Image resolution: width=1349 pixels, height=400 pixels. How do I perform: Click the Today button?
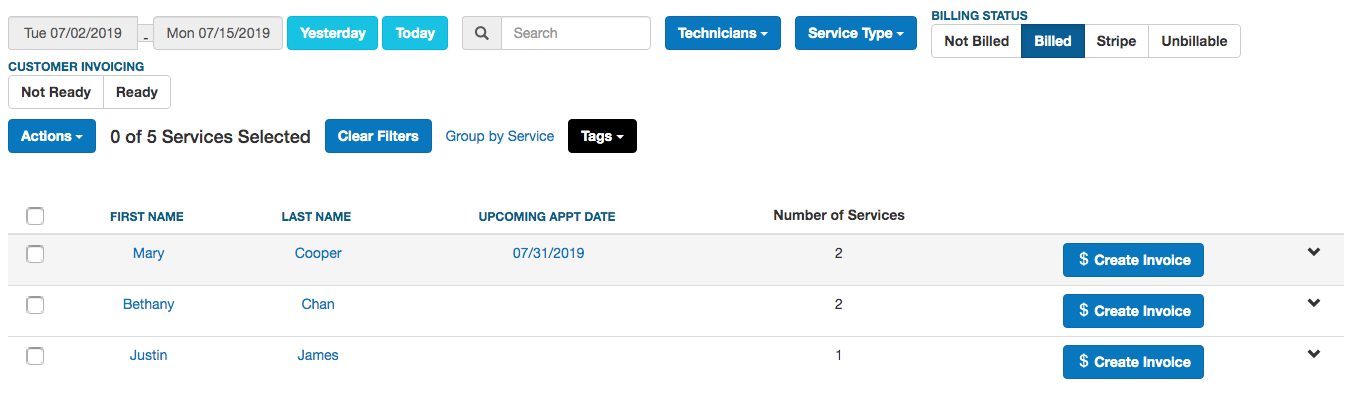point(415,33)
